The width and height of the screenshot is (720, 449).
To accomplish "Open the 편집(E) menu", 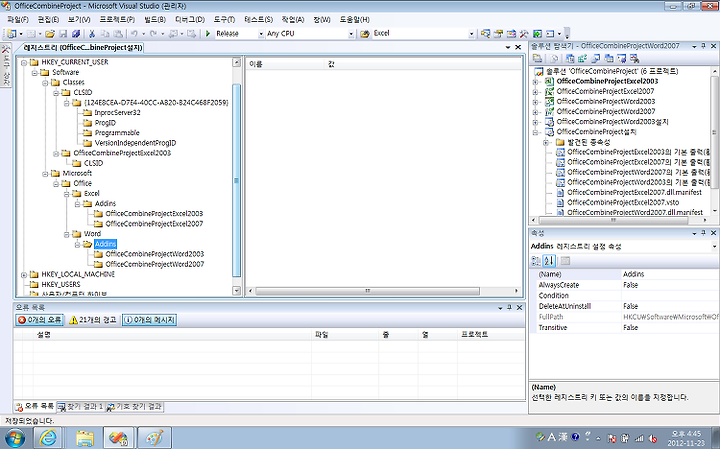I will (48, 20).
